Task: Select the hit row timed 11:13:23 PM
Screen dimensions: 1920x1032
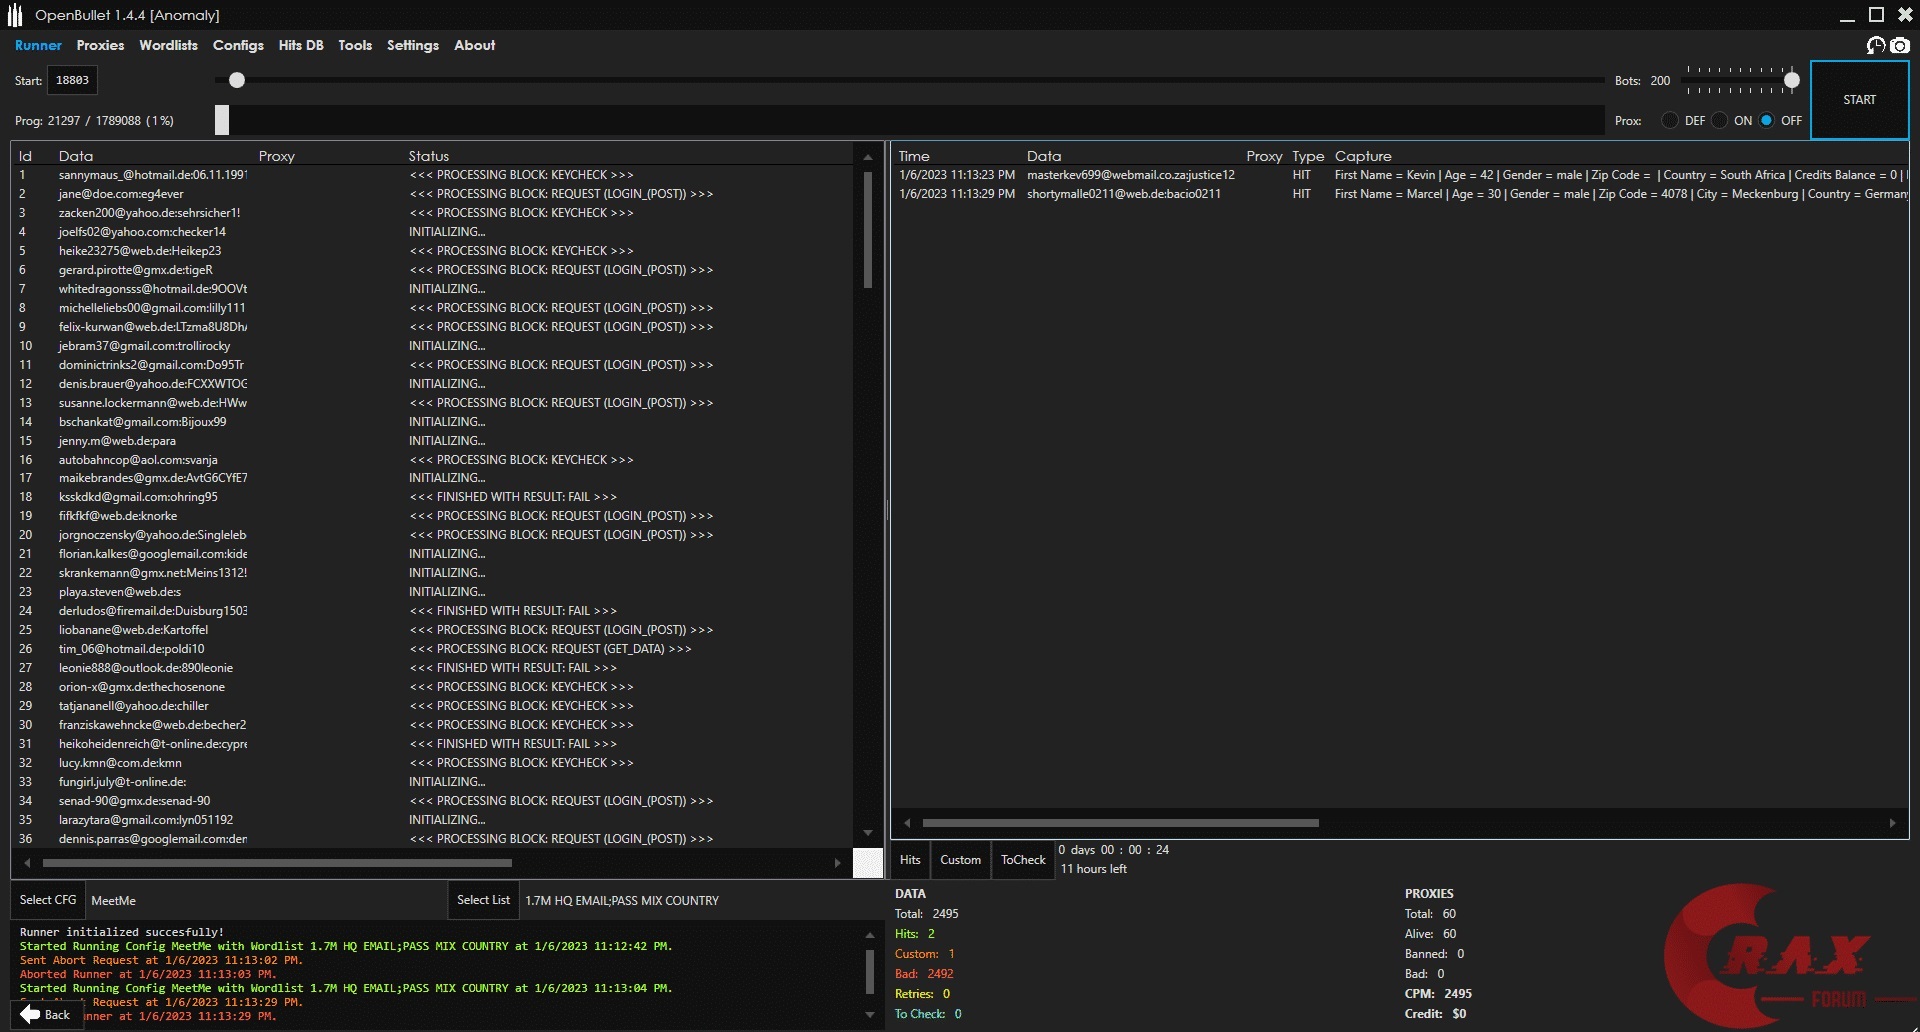Action: point(1400,175)
